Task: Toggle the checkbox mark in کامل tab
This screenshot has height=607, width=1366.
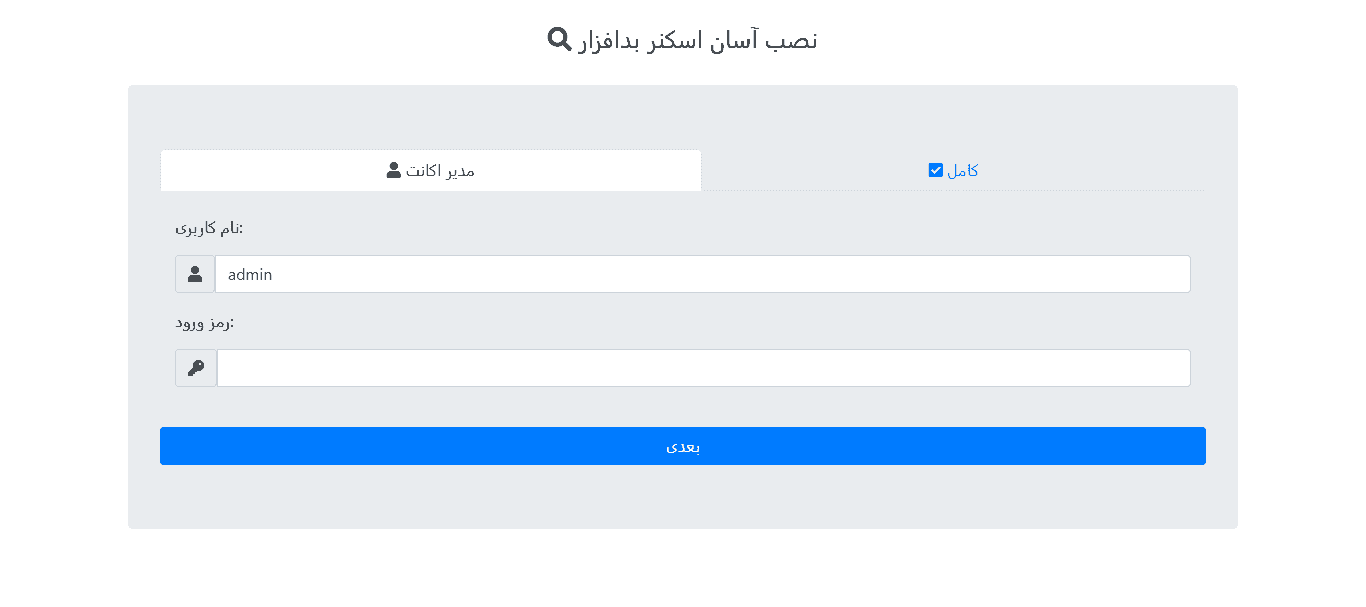Action: point(936,170)
